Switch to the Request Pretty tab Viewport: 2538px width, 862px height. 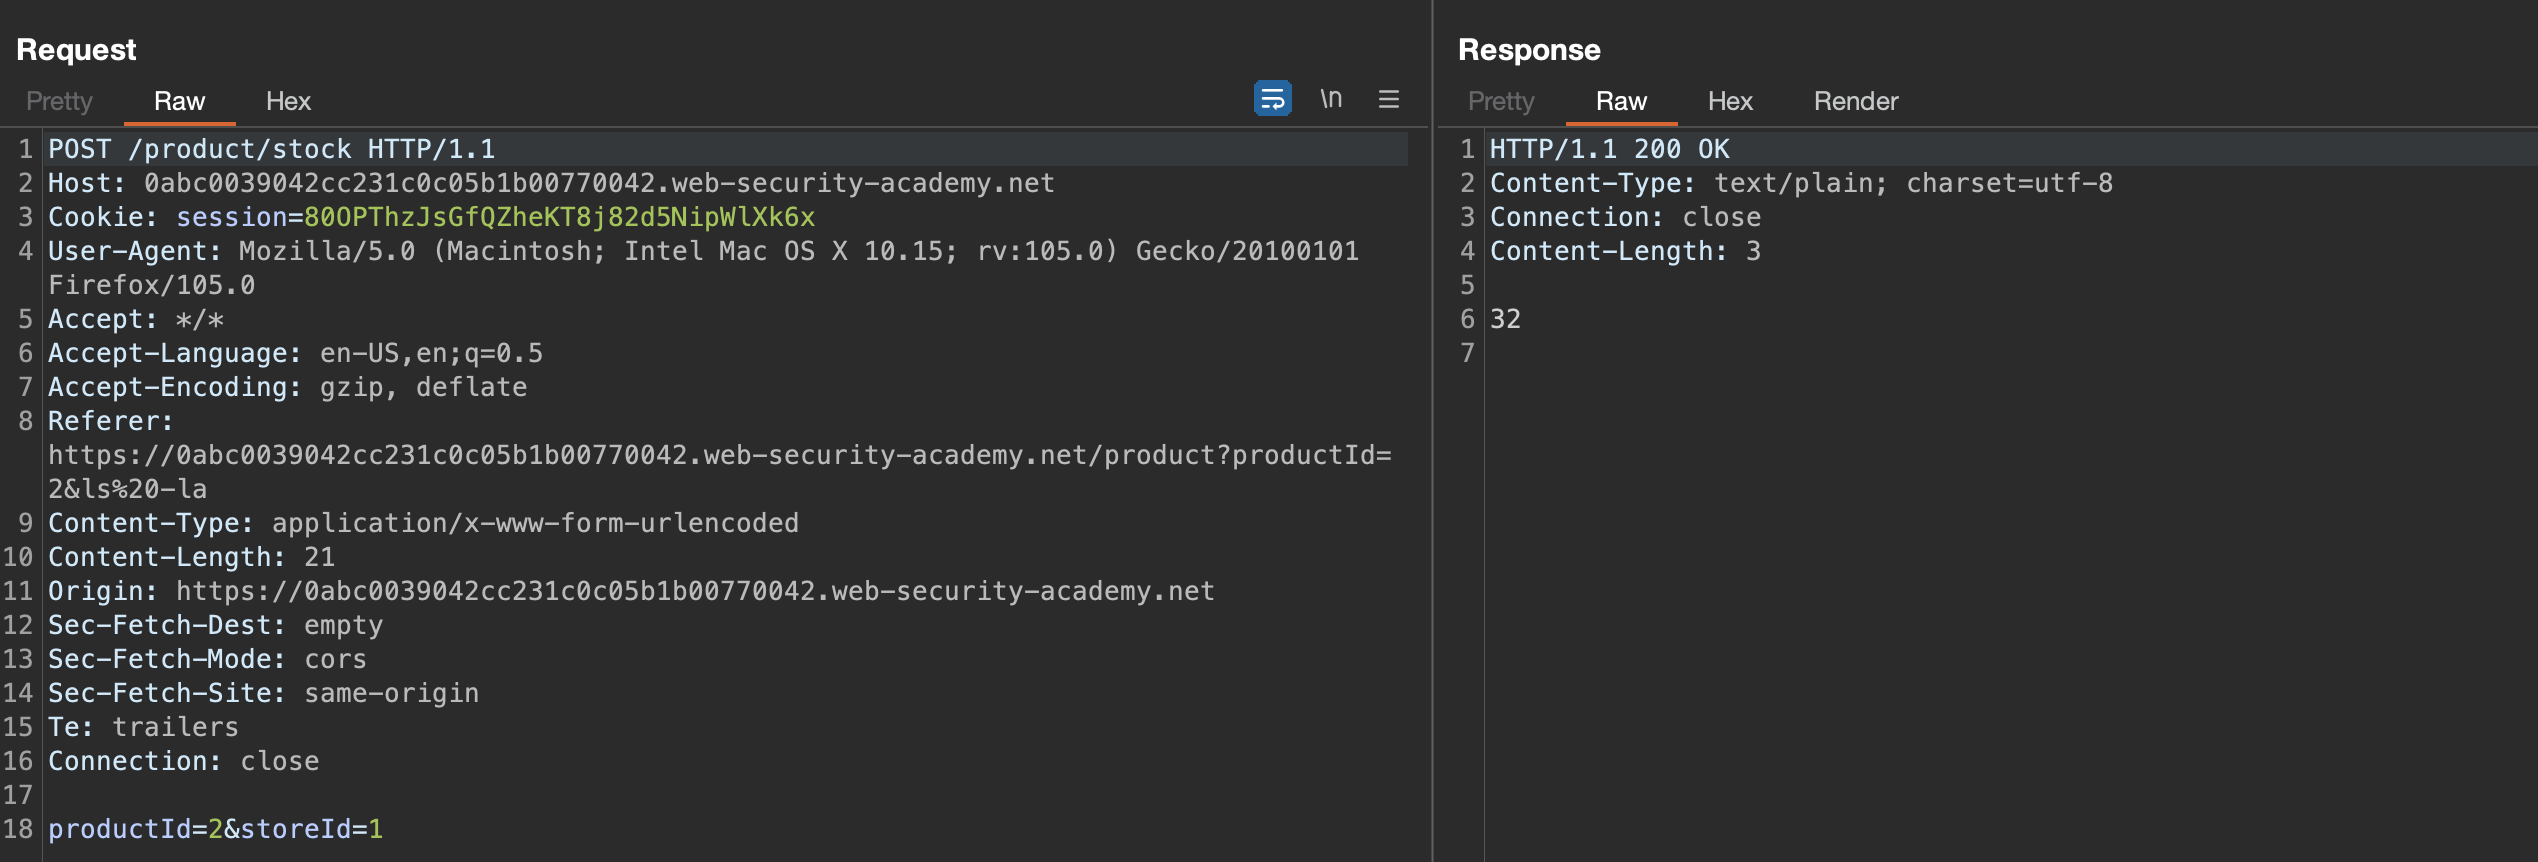pos(59,101)
